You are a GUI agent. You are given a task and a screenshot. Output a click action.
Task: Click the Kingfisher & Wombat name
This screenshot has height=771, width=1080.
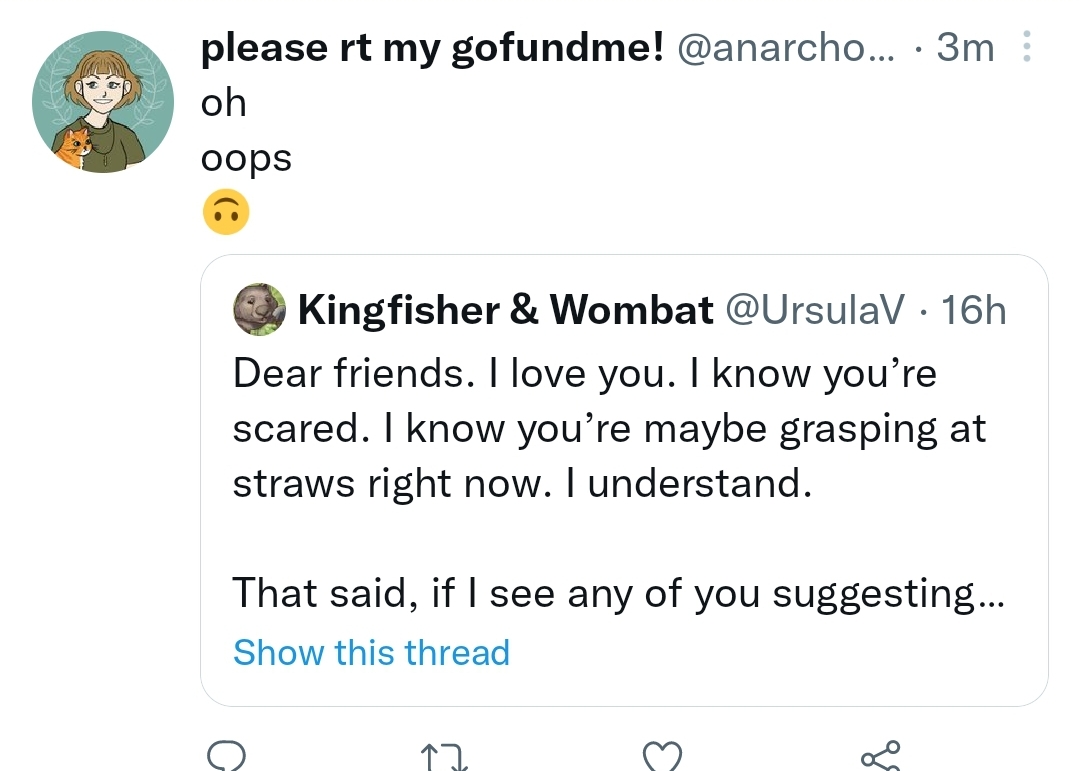point(506,309)
